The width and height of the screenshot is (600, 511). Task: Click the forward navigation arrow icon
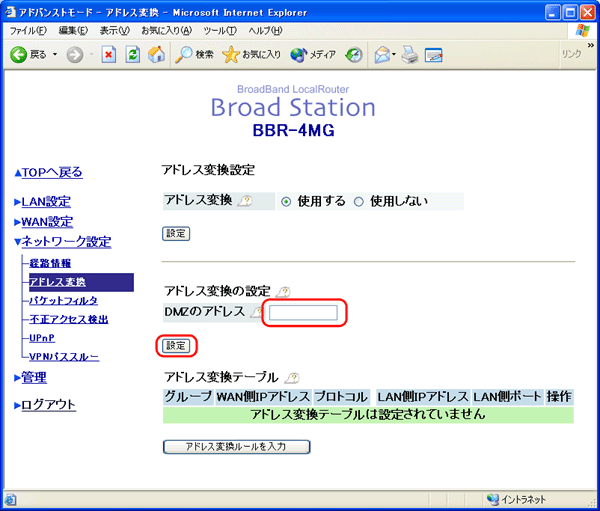pos(75,55)
